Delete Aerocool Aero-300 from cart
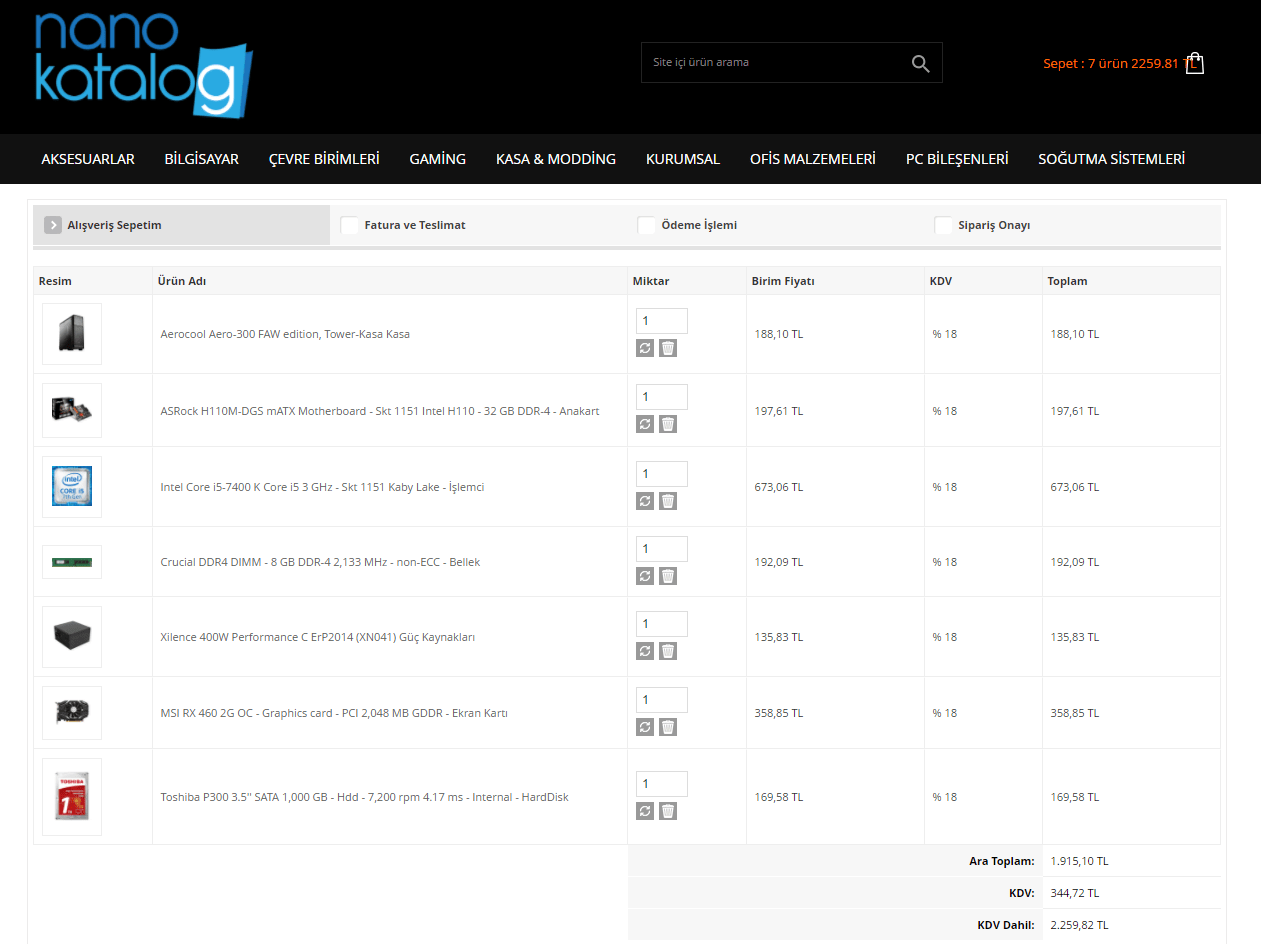The height and width of the screenshot is (944, 1261). tap(668, 348)
